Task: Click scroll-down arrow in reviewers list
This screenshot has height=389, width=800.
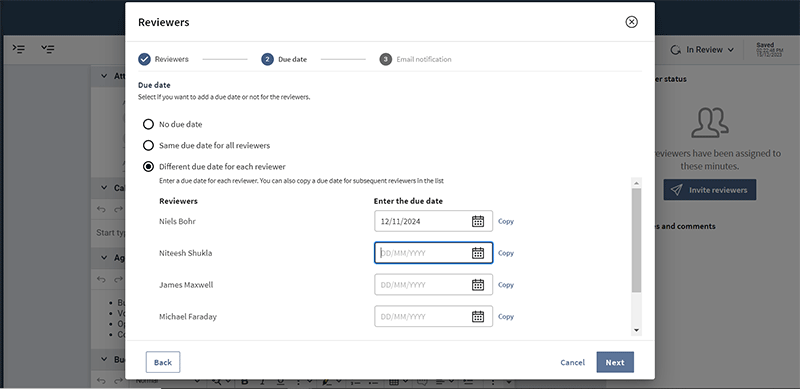Action: (636, 330)
